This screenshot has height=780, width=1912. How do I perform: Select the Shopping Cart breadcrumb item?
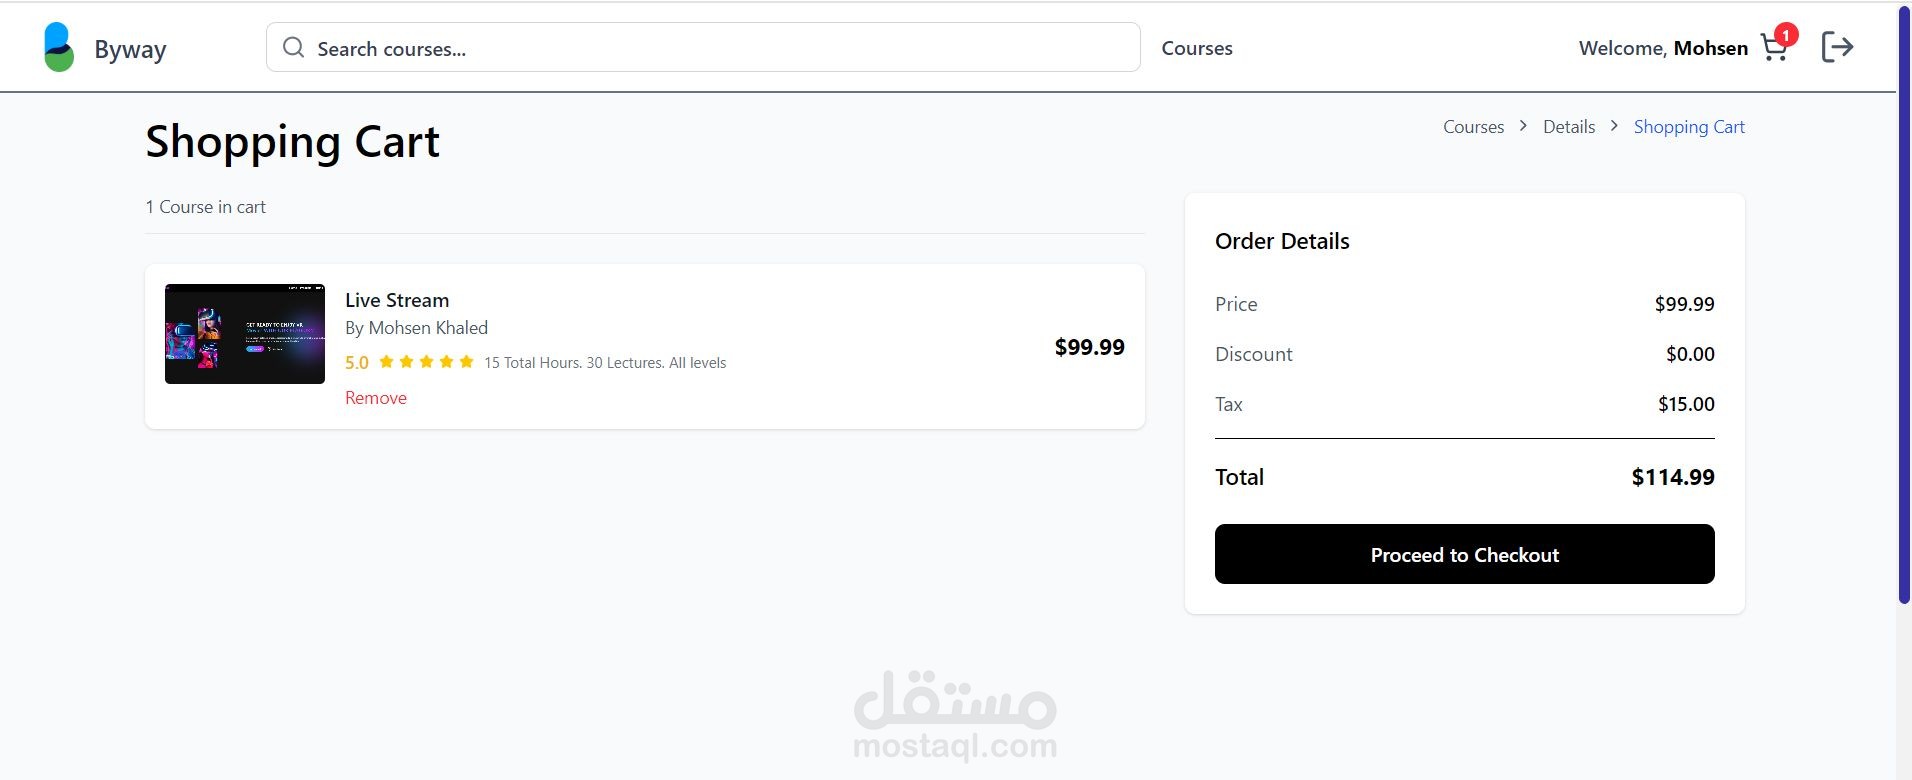[x=1688, y=127]
